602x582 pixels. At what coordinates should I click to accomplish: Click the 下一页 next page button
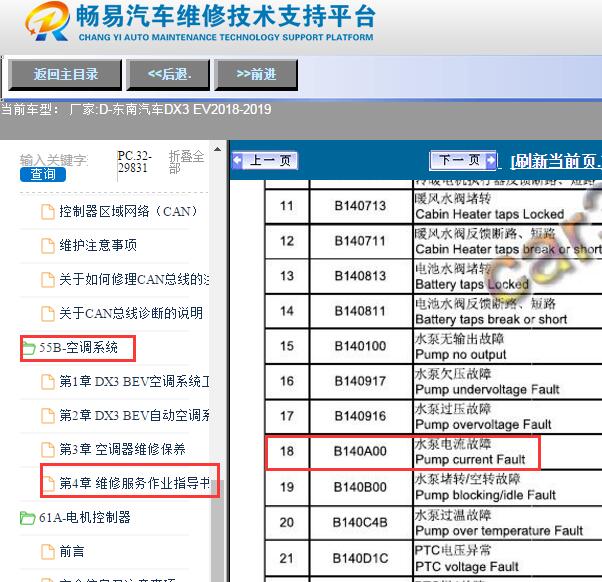tap(463, 160)
